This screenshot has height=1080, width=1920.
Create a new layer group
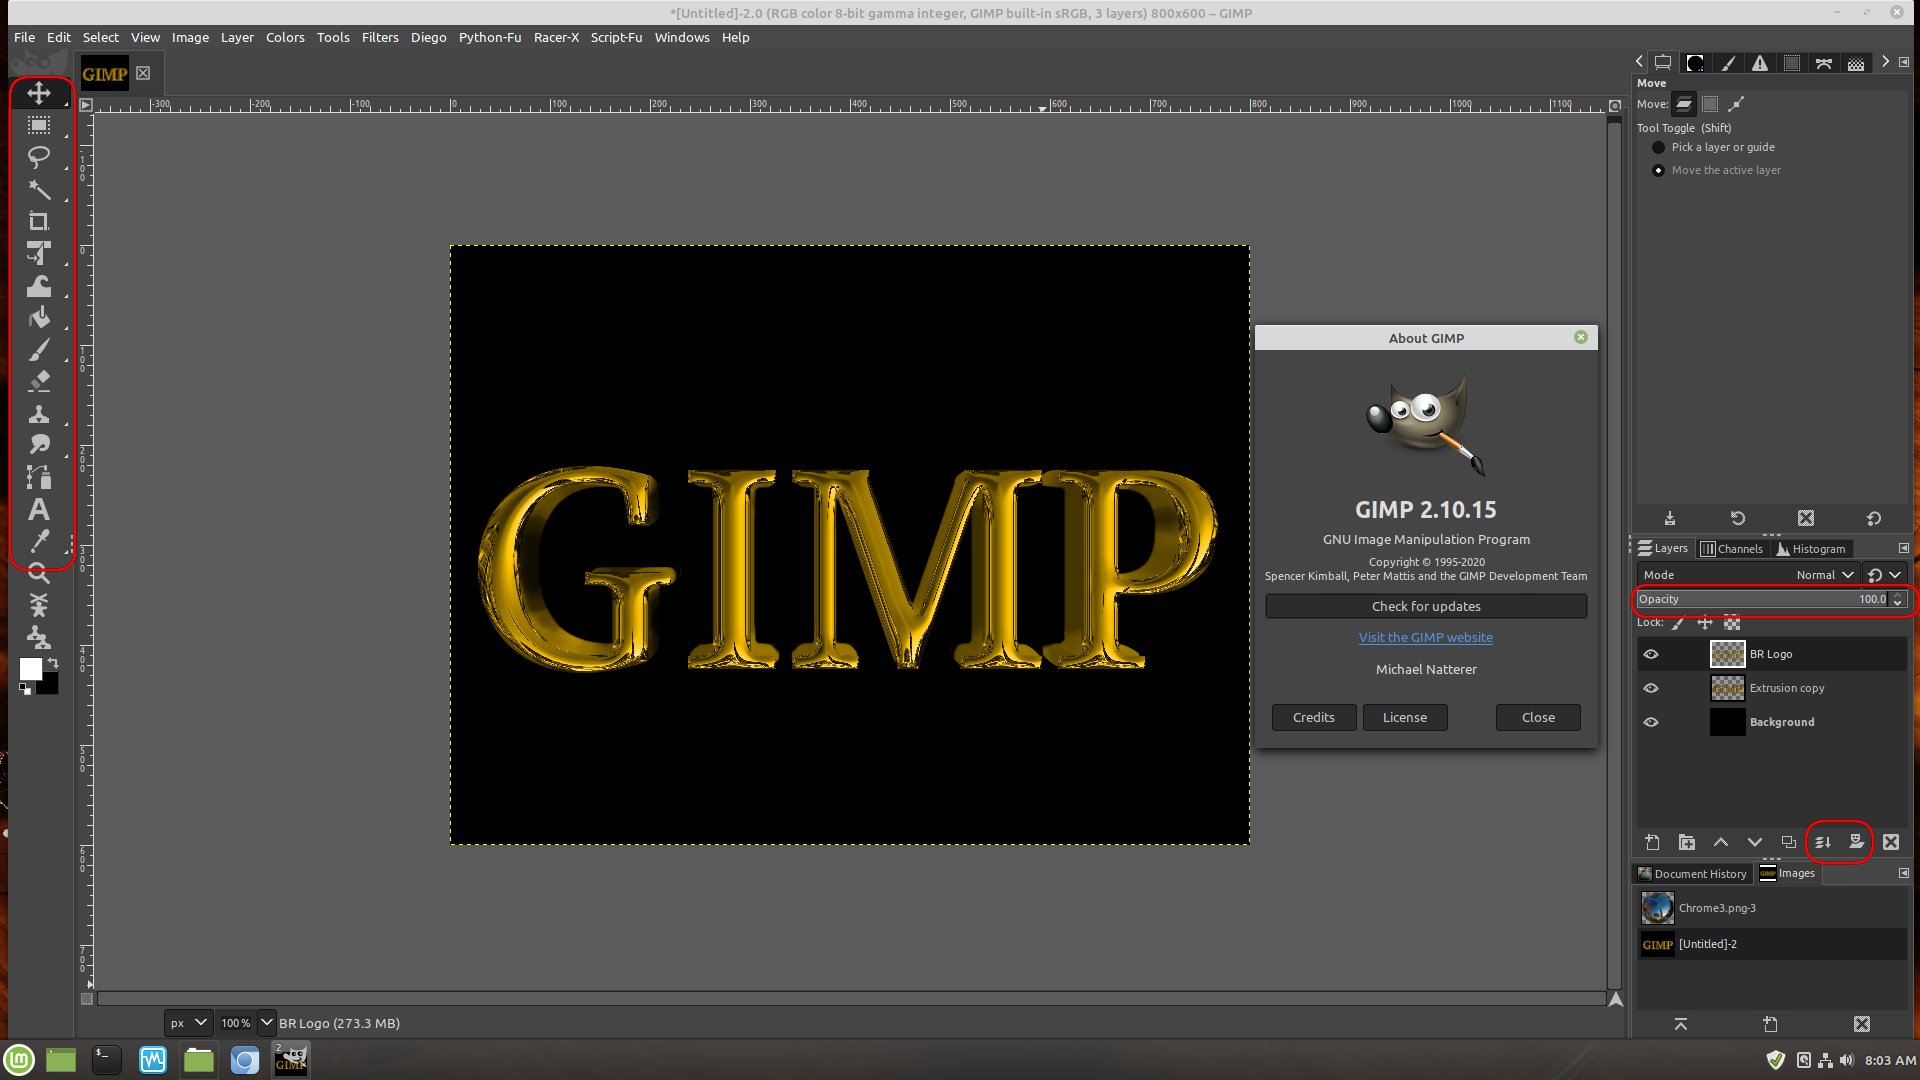coord(1687,842)
